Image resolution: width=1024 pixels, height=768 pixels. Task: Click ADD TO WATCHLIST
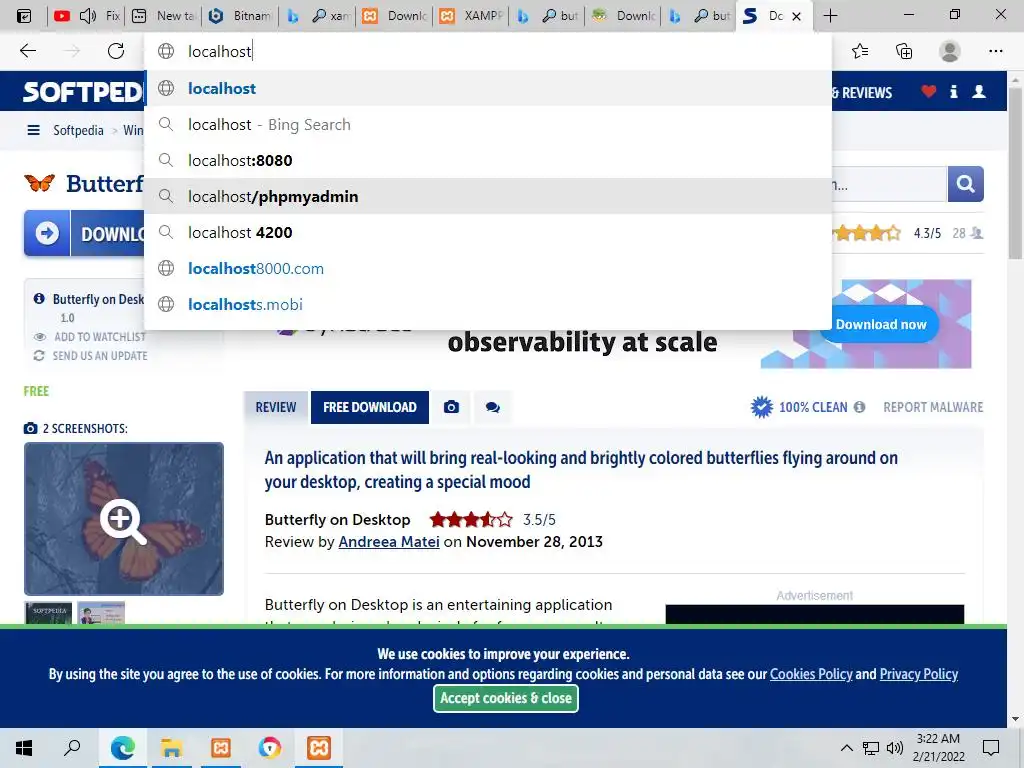tap(99, 337)
